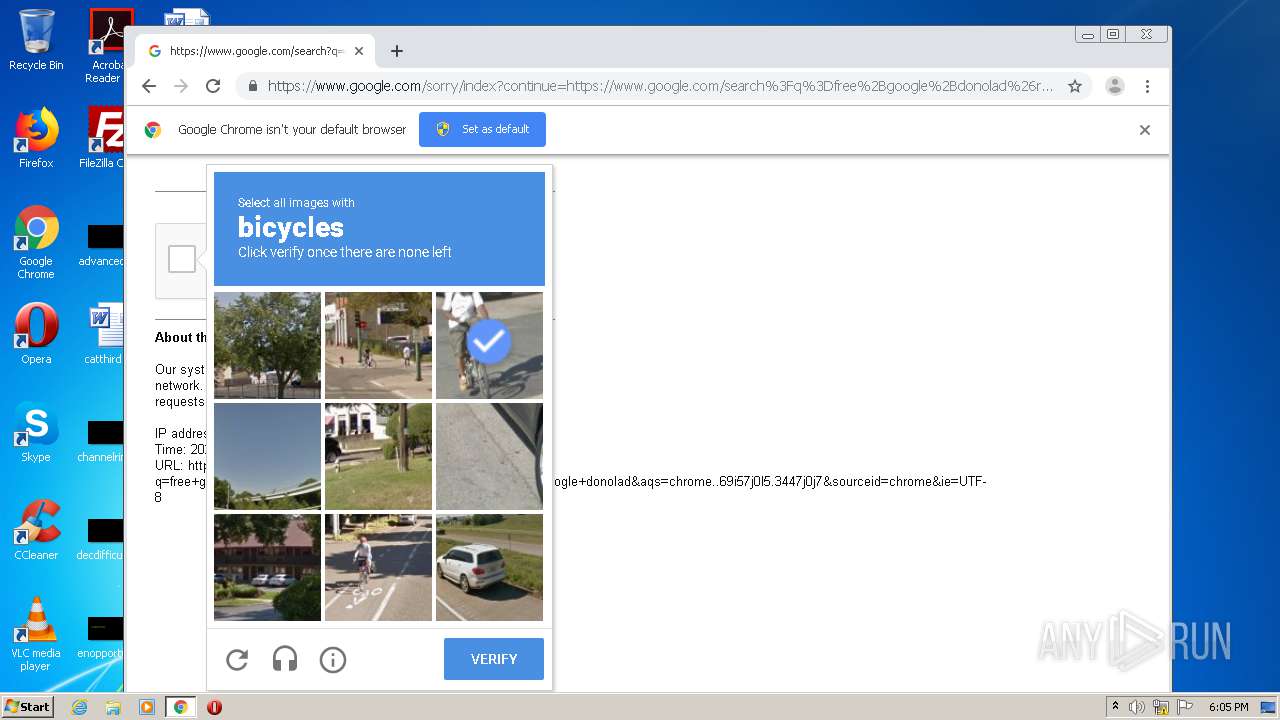View site info via the padlock icon
1280x720 pixels.
coord(253,86)
